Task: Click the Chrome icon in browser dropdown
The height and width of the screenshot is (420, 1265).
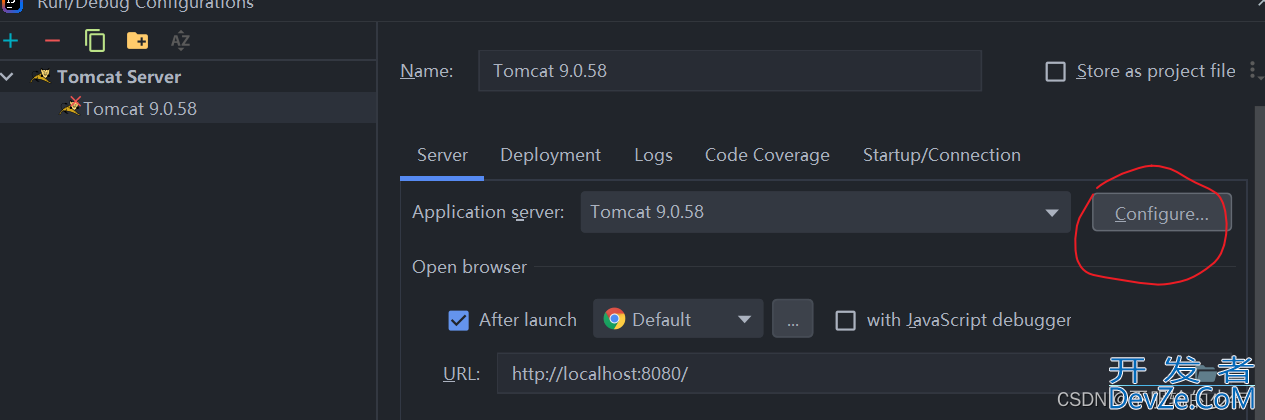Action: click(x=615, y=319)
